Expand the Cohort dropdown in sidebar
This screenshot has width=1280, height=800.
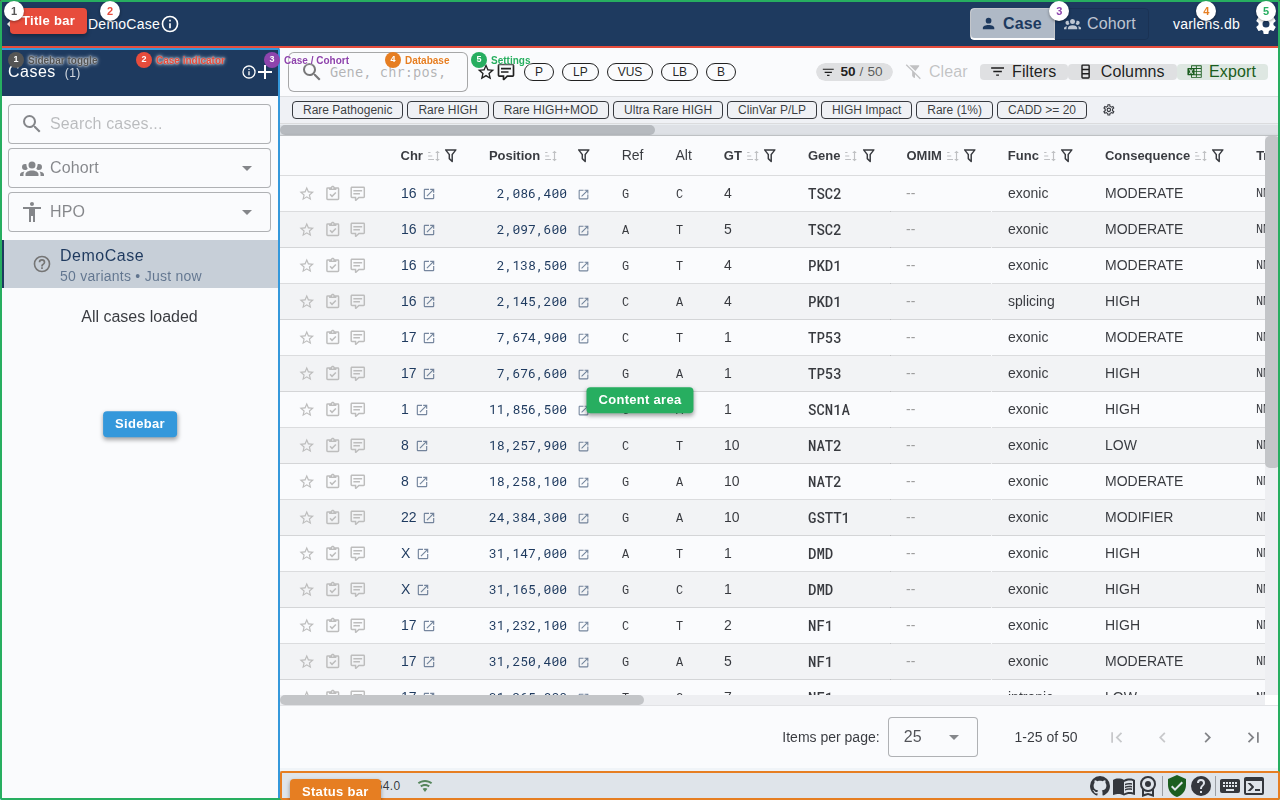click(139, 168)
